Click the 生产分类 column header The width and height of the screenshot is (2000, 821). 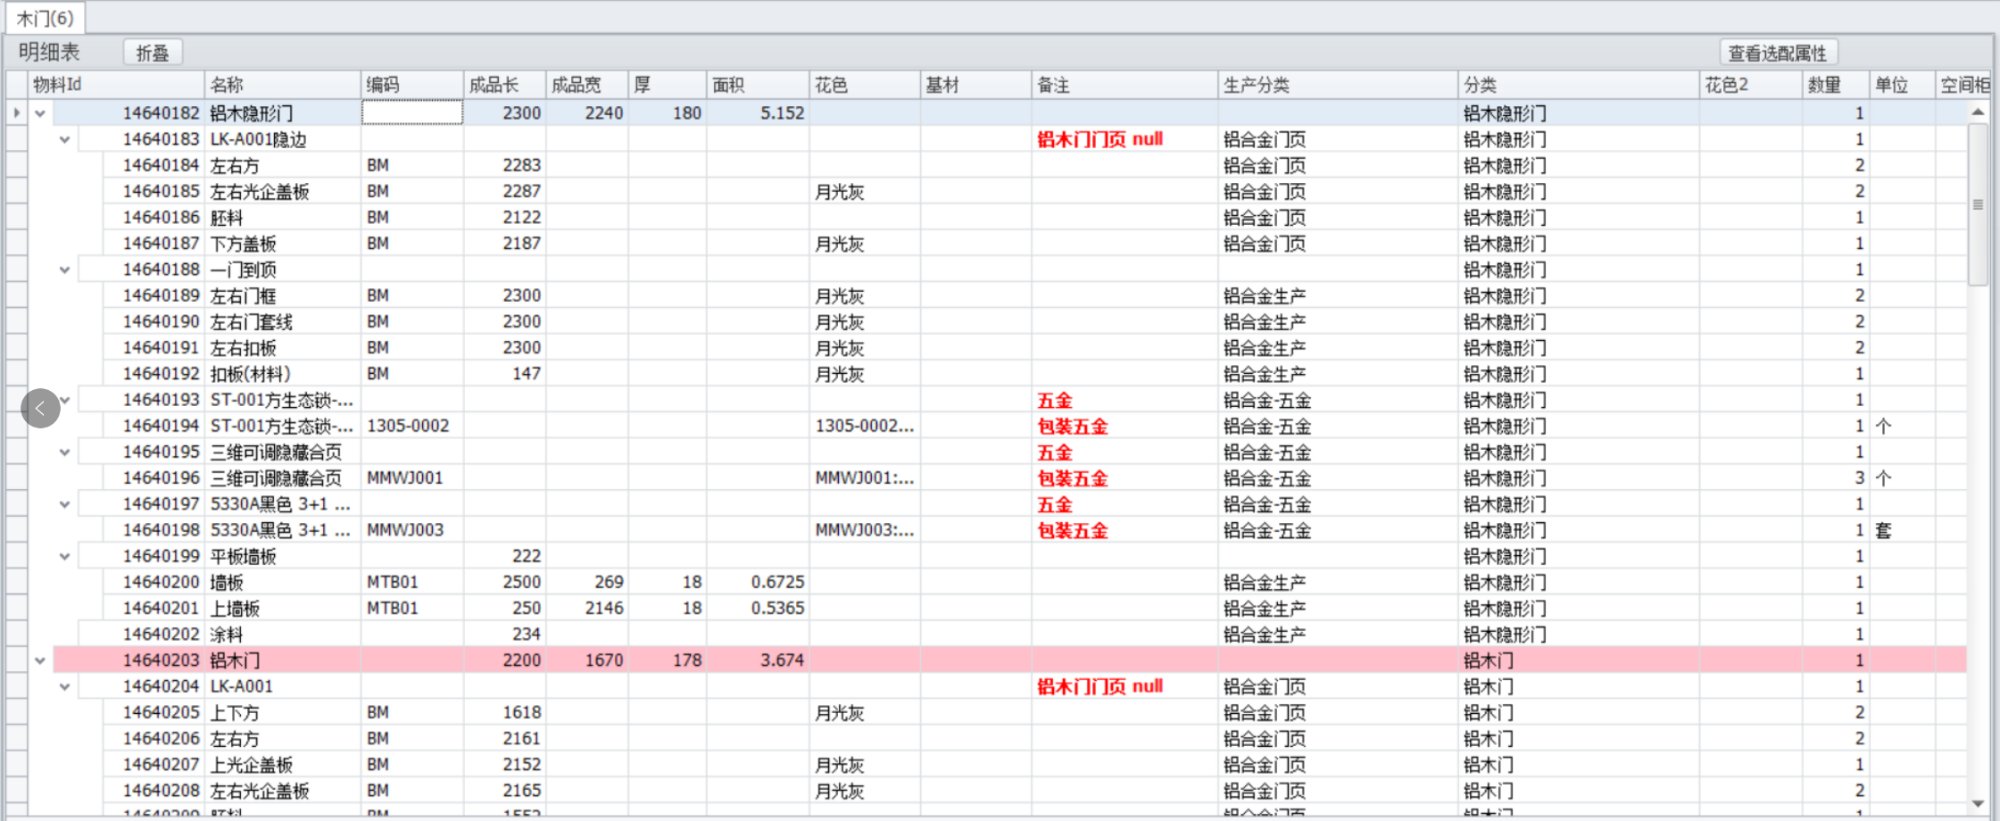(1338, 85)
